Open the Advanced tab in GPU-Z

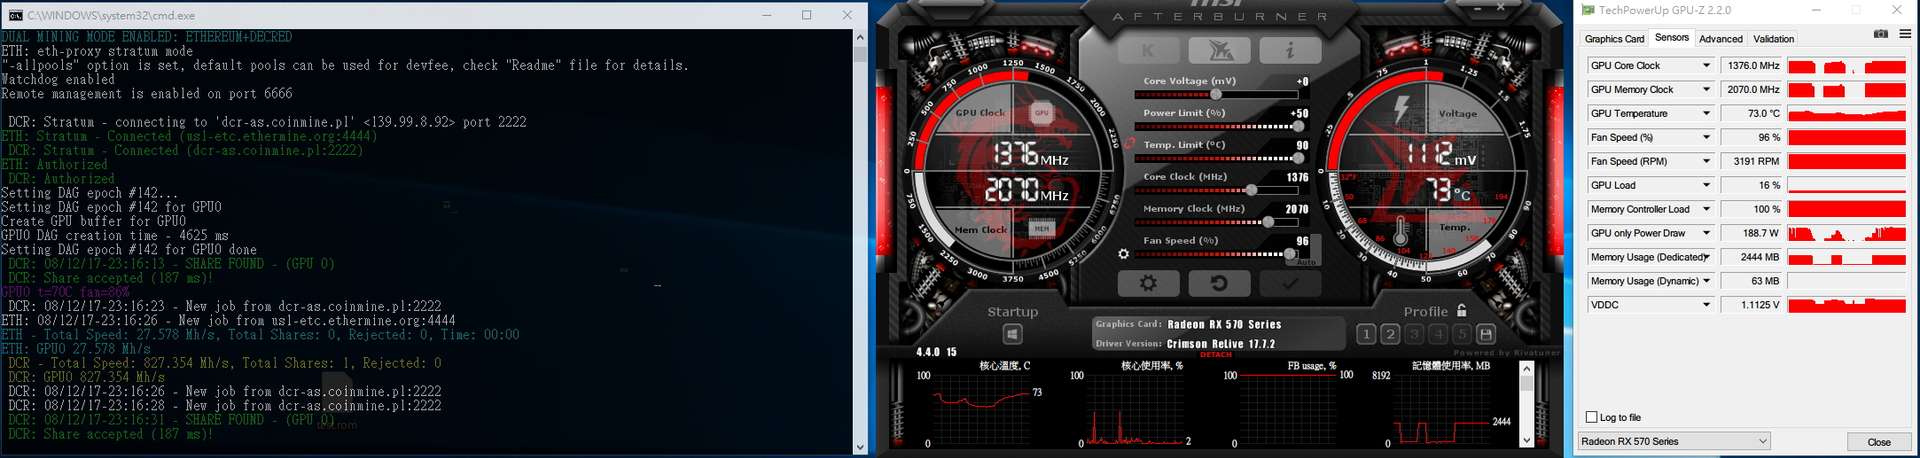(x=1720, y=39)
